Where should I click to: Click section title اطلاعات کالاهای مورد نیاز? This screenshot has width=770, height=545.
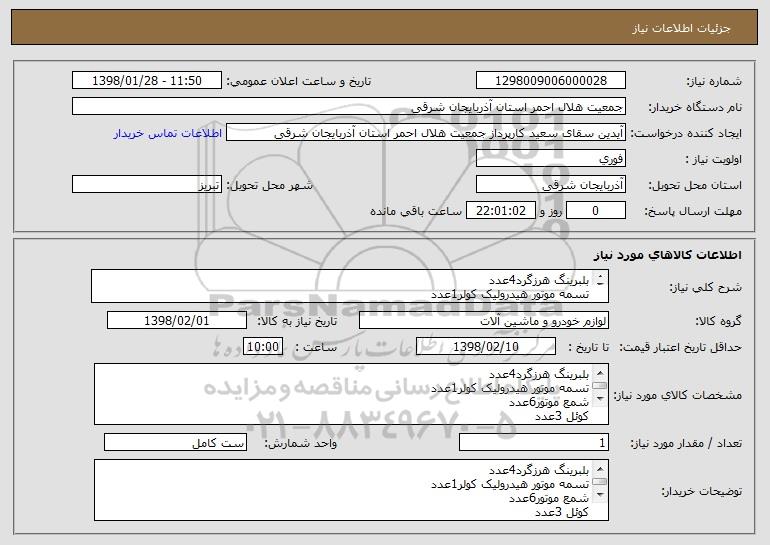coord(668,255)
